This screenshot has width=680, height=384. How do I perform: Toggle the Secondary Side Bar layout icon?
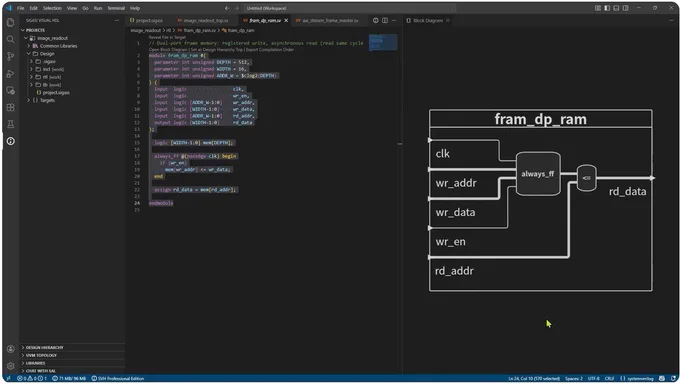coord(625,8)
